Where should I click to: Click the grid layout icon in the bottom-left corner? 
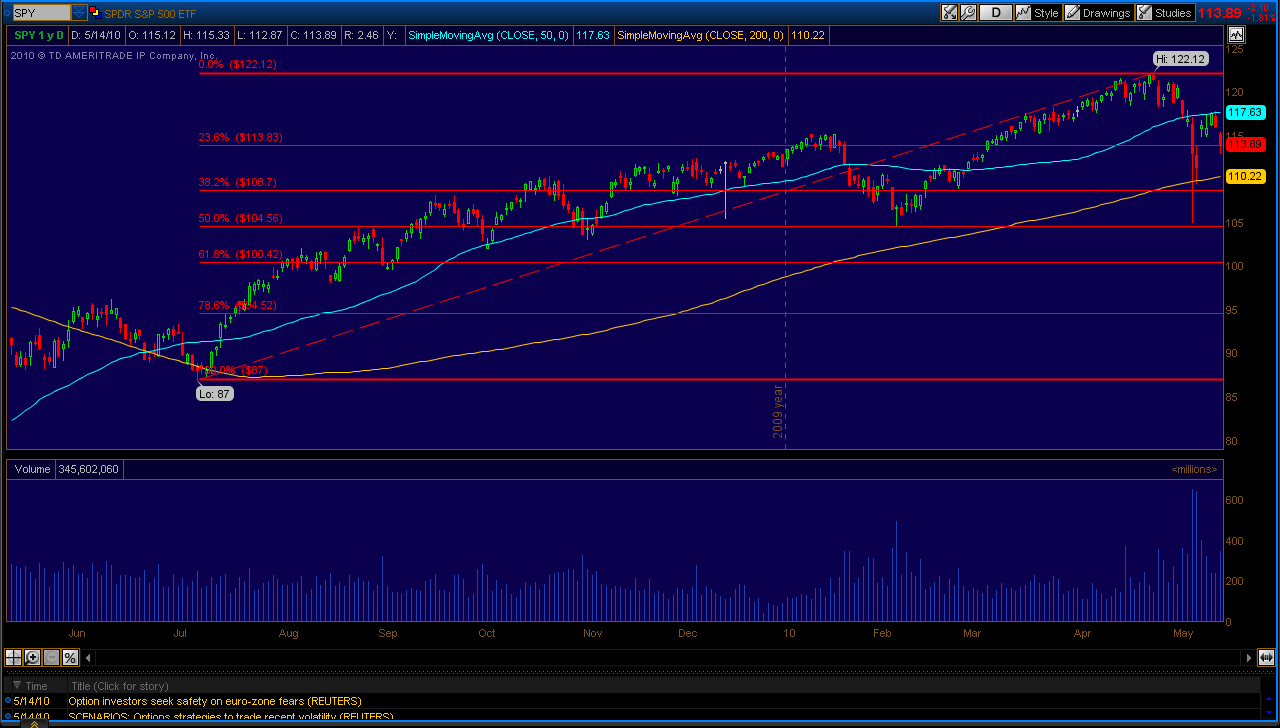coord(13,657)
